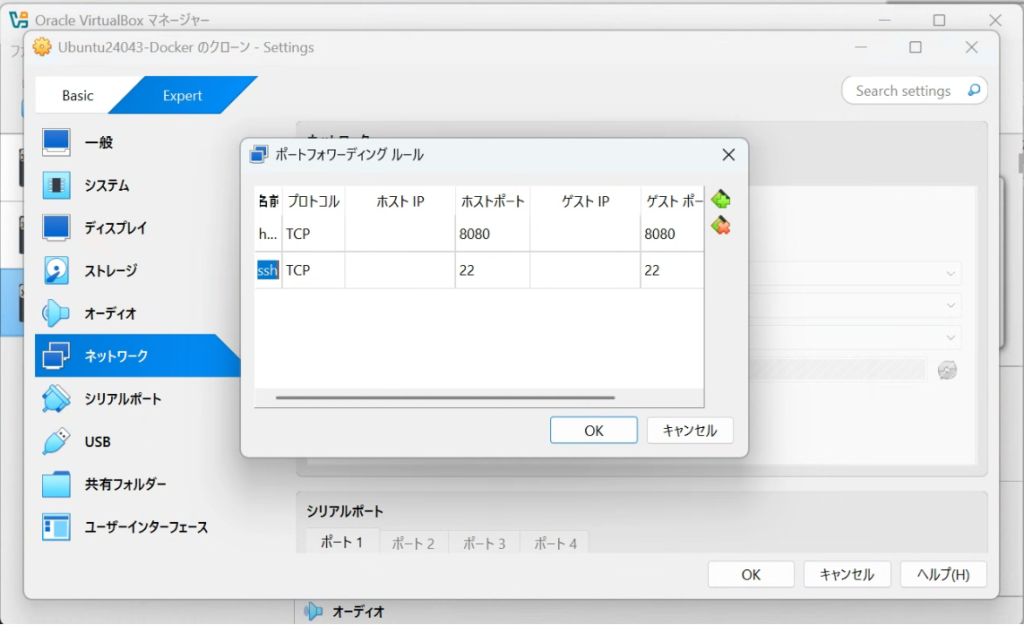
Task: Open the ユーザーインターフェース settings category
Action: pyautogui.click(x=146, y=527)
